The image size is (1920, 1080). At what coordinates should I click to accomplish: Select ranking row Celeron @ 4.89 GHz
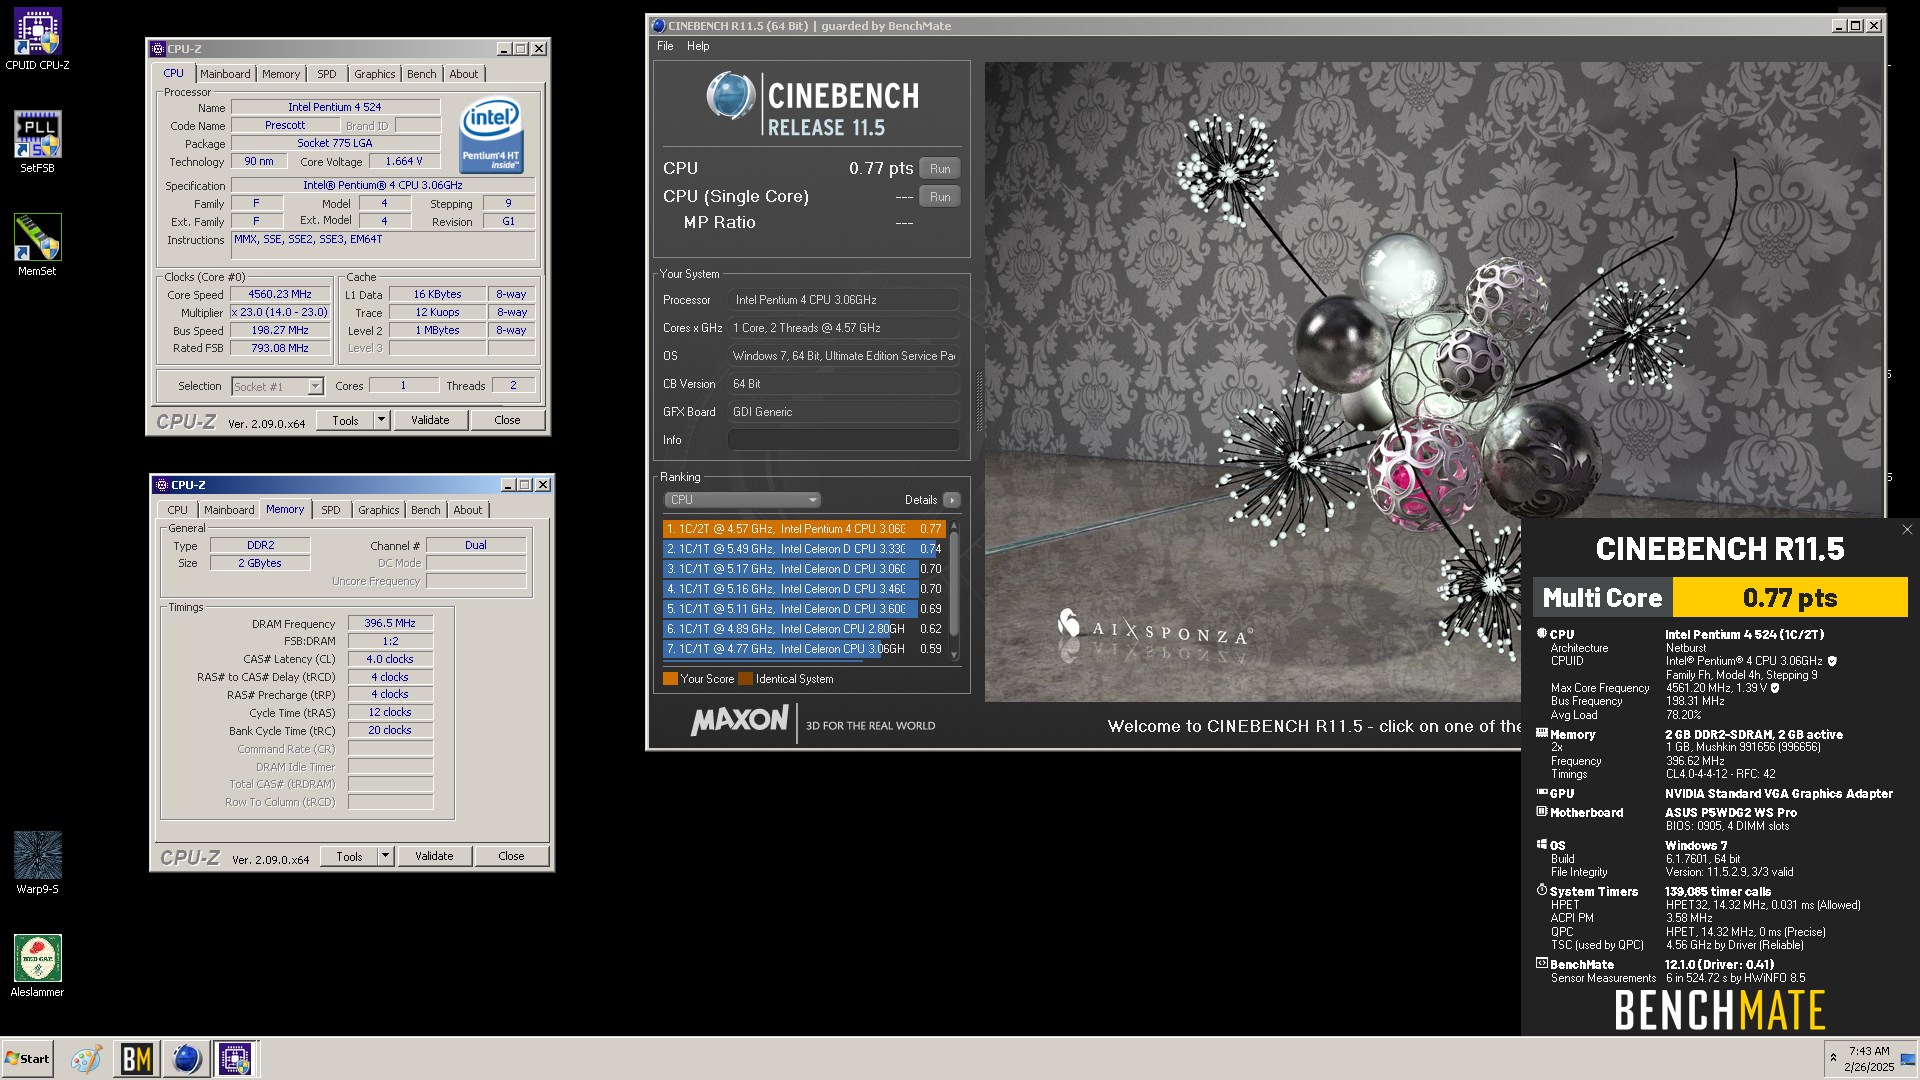tap(804, 629)
